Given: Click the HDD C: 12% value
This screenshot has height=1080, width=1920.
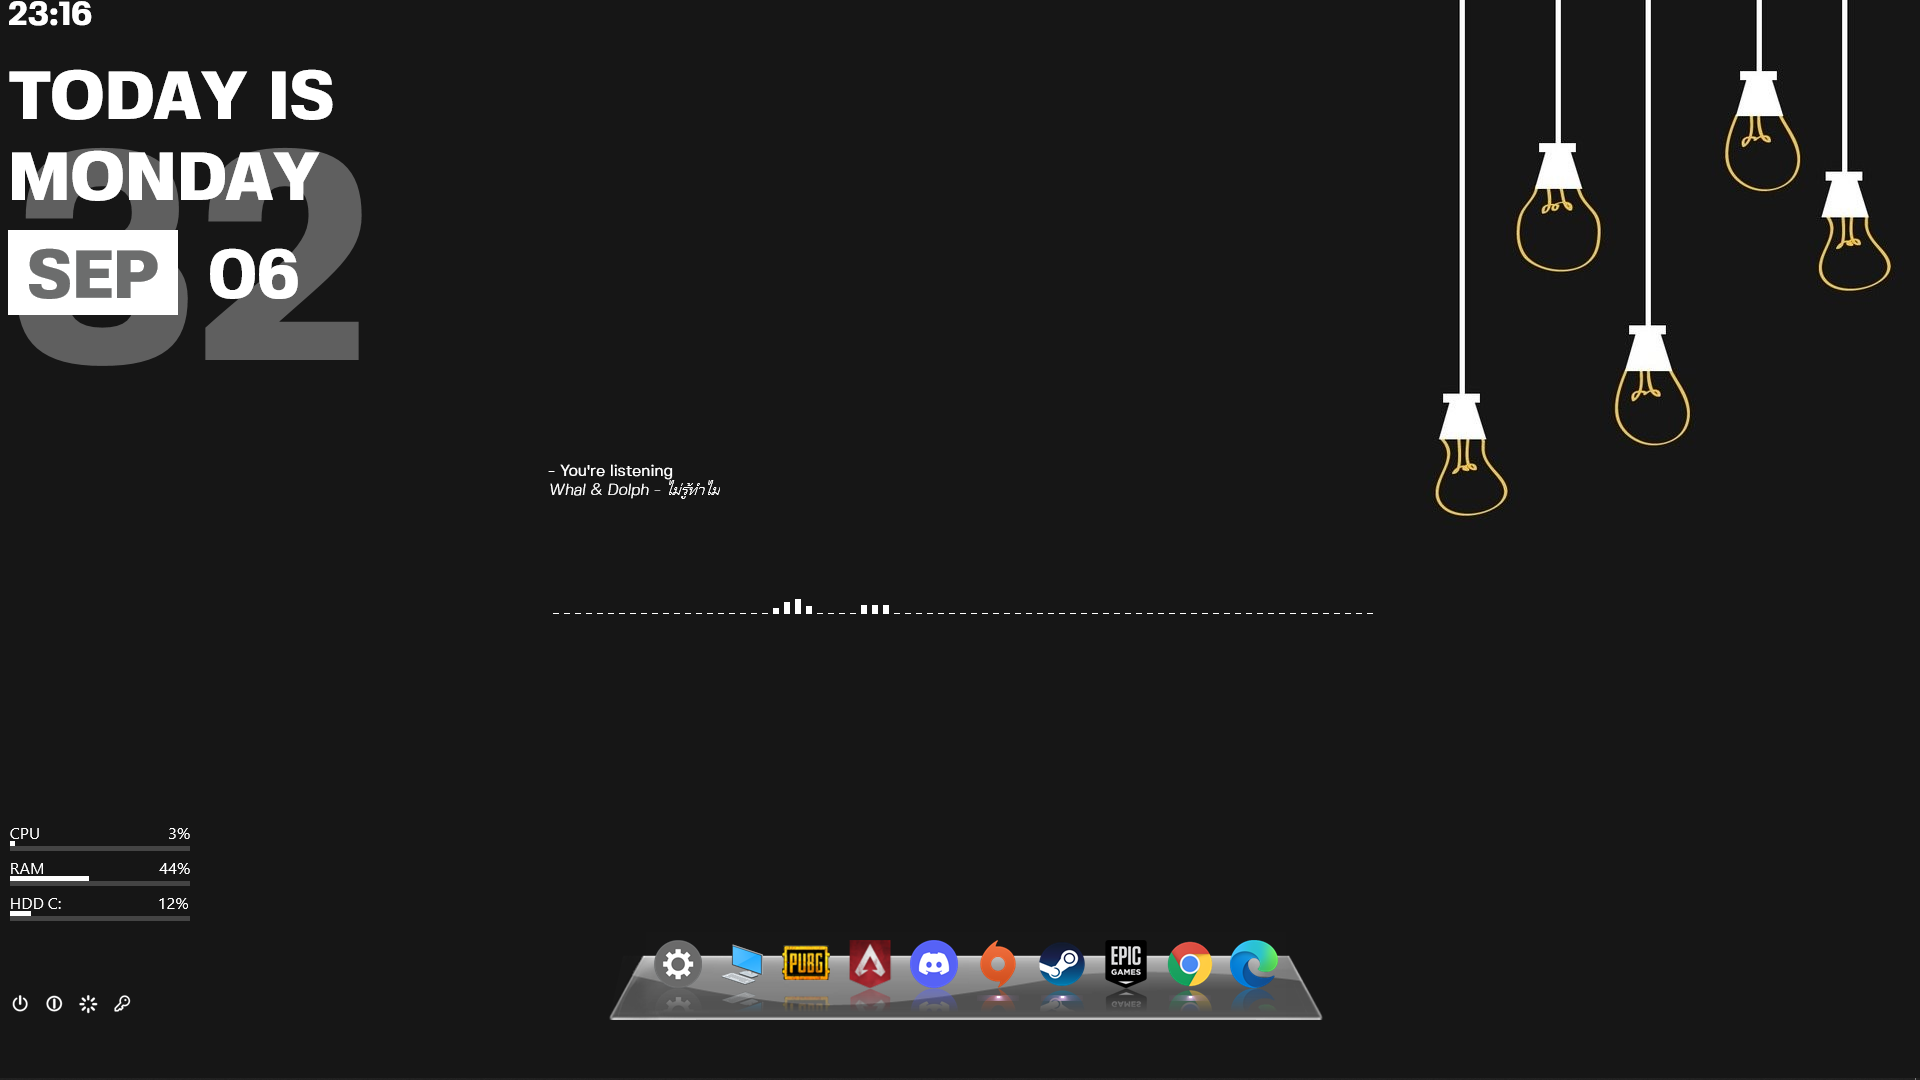Looking at the screenshot, I should tap(173, 903).
